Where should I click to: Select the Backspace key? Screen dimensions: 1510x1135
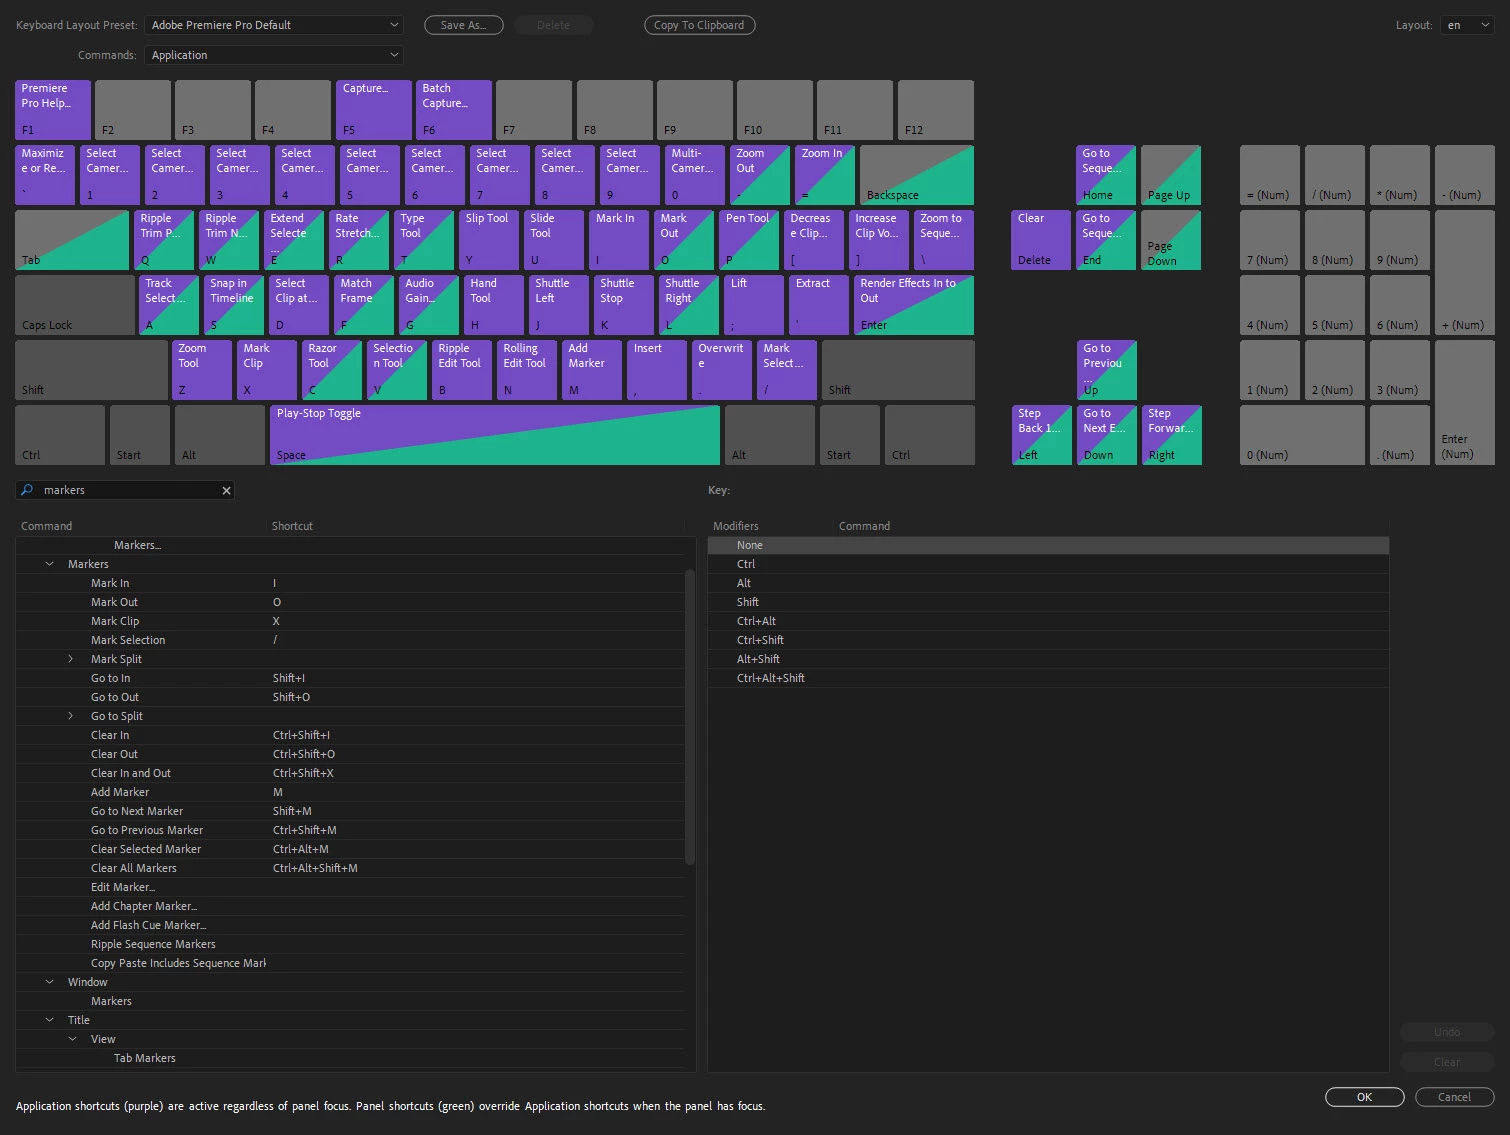point(917,175)
